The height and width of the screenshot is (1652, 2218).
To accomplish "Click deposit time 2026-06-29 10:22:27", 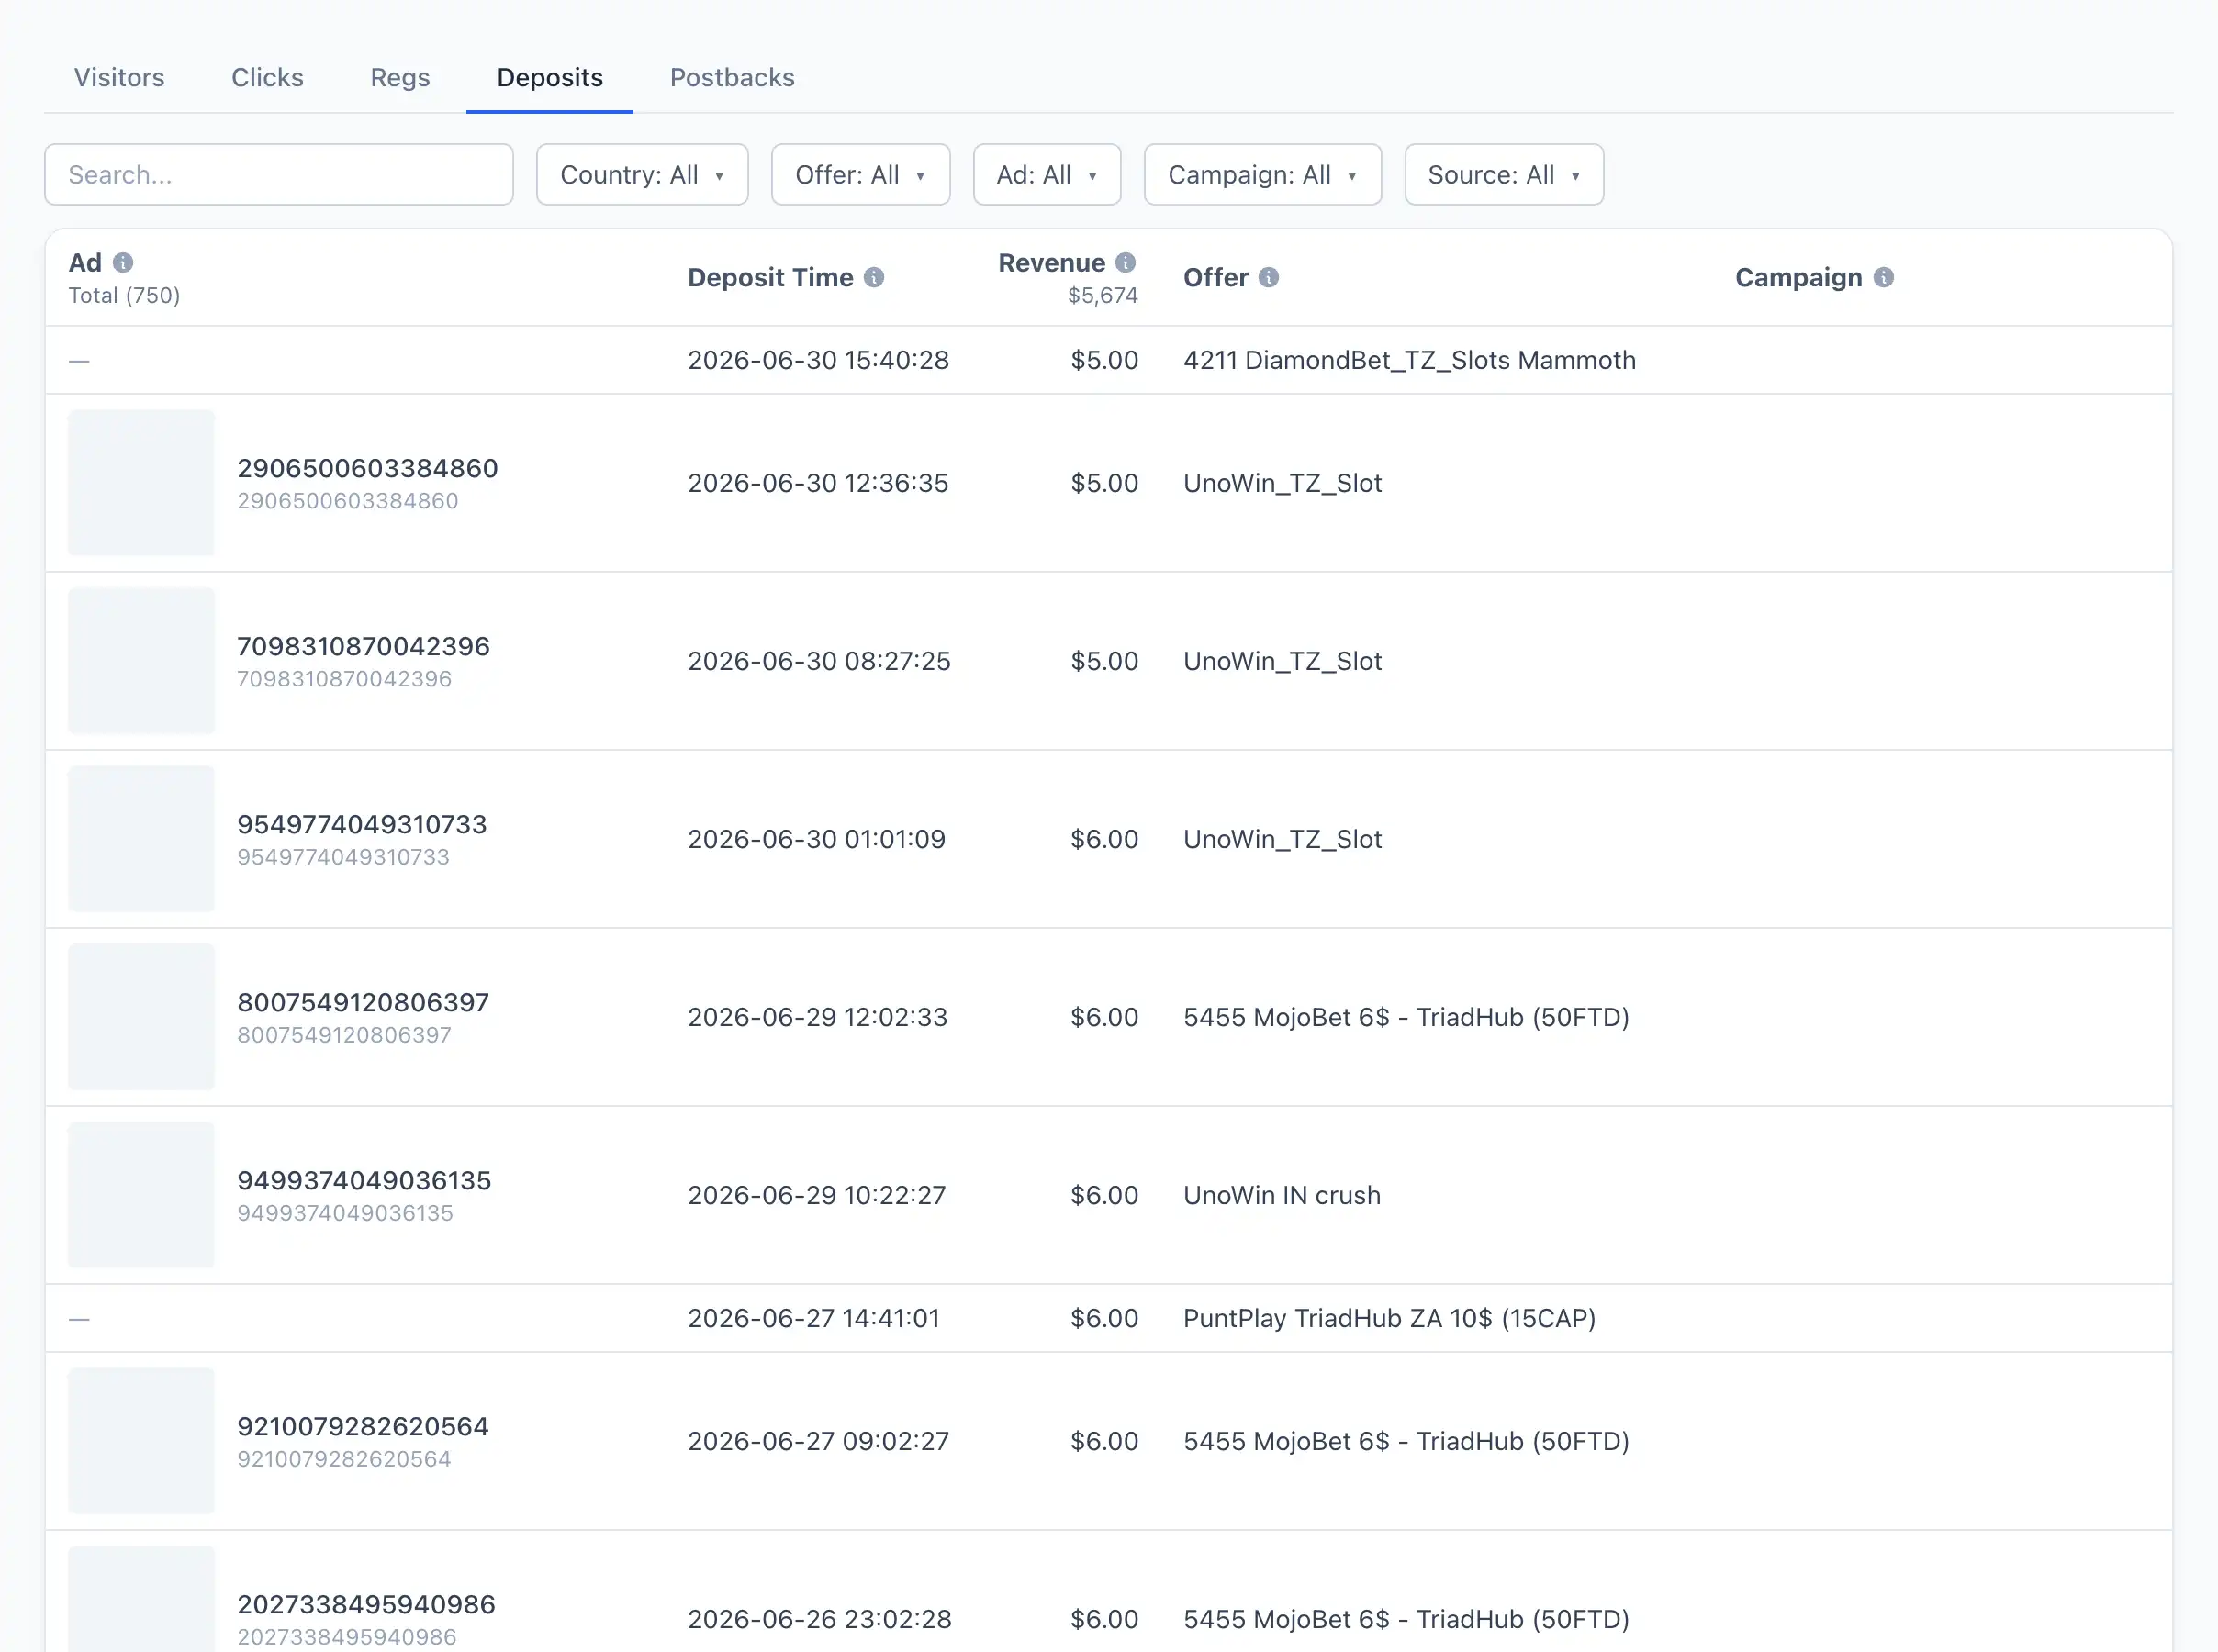I will (x=816, y=1195).
